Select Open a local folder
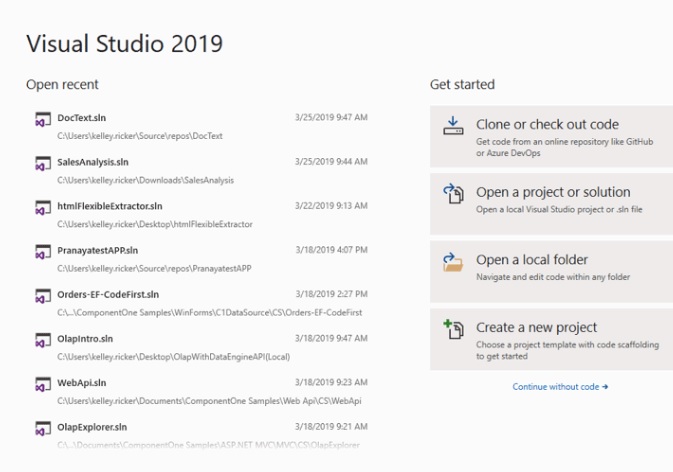This screenshot has width=673, height=472. pos(552,272)
